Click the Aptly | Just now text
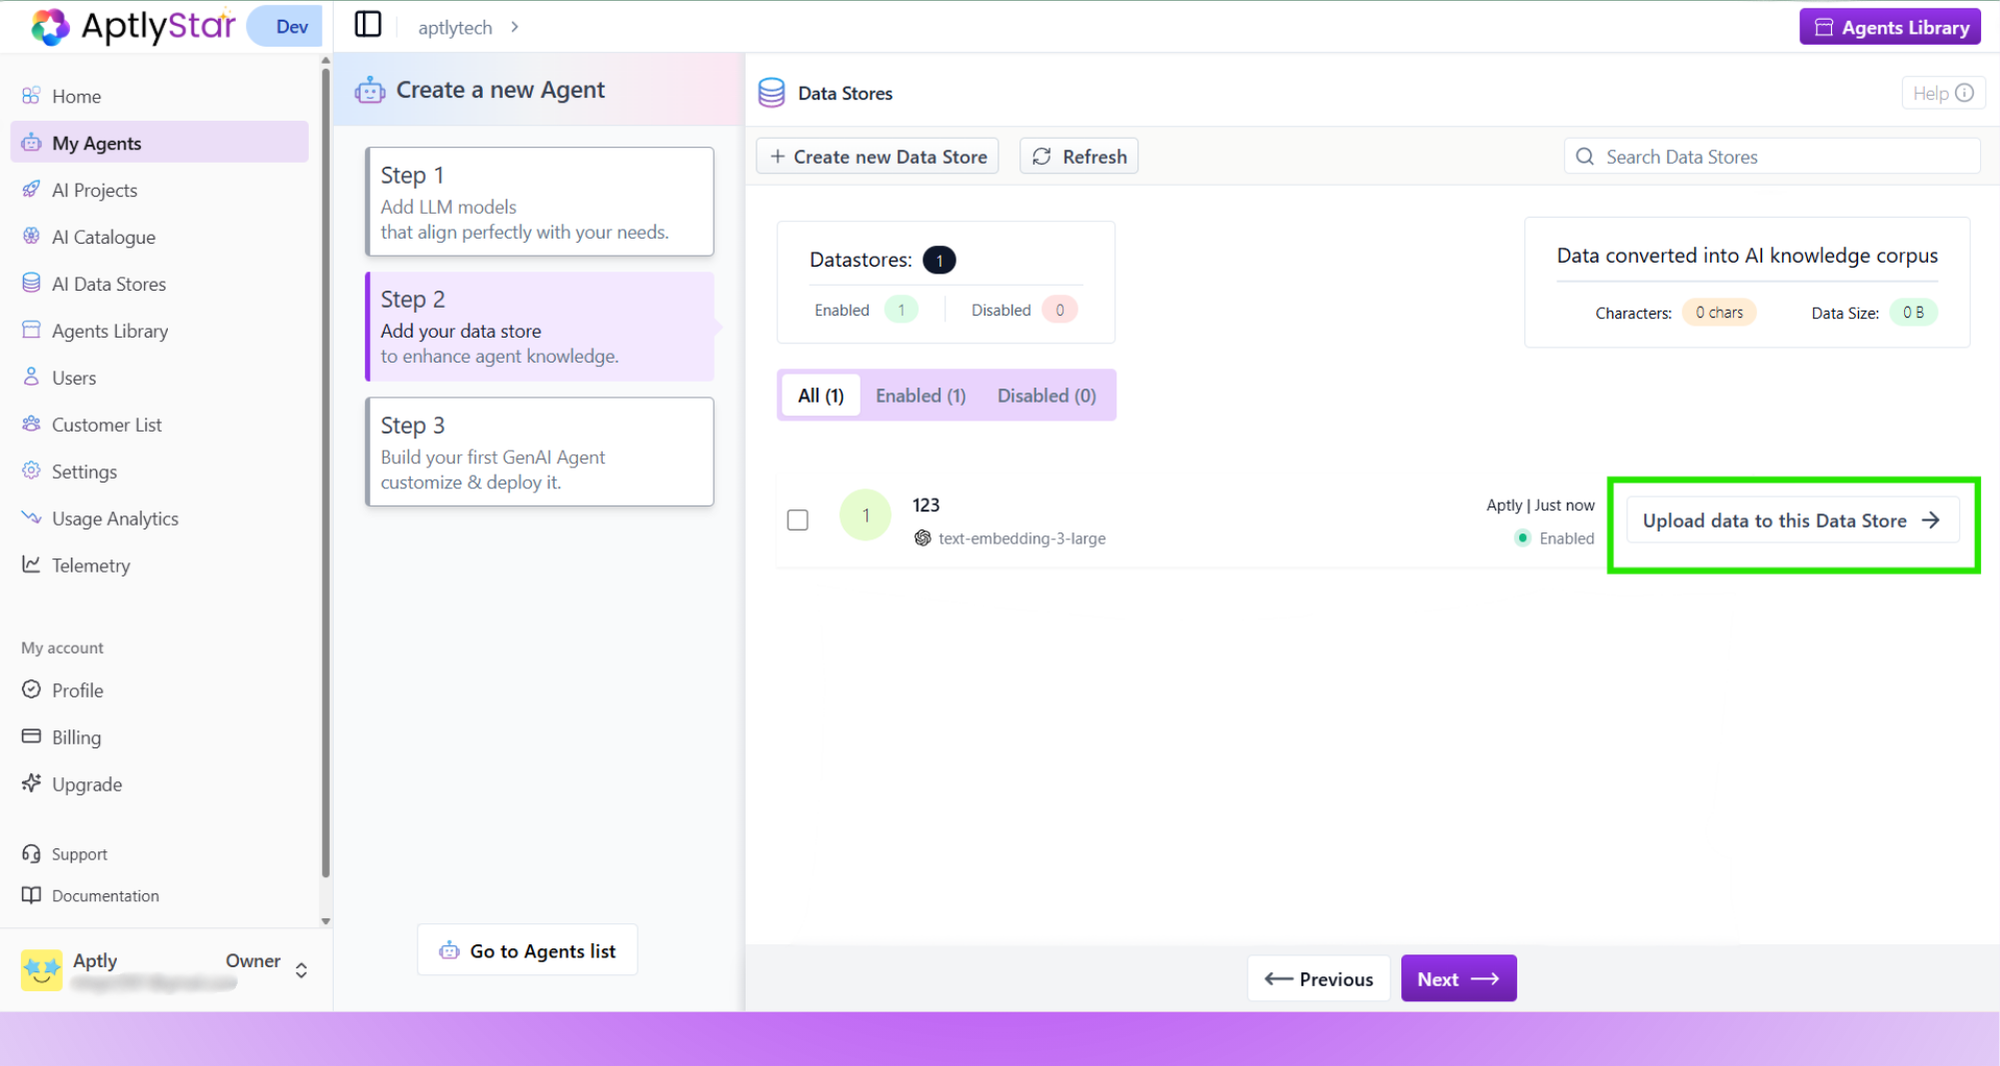Screen dimensions: 2000x1066 pyautogui.click(x=1540, y=505)
